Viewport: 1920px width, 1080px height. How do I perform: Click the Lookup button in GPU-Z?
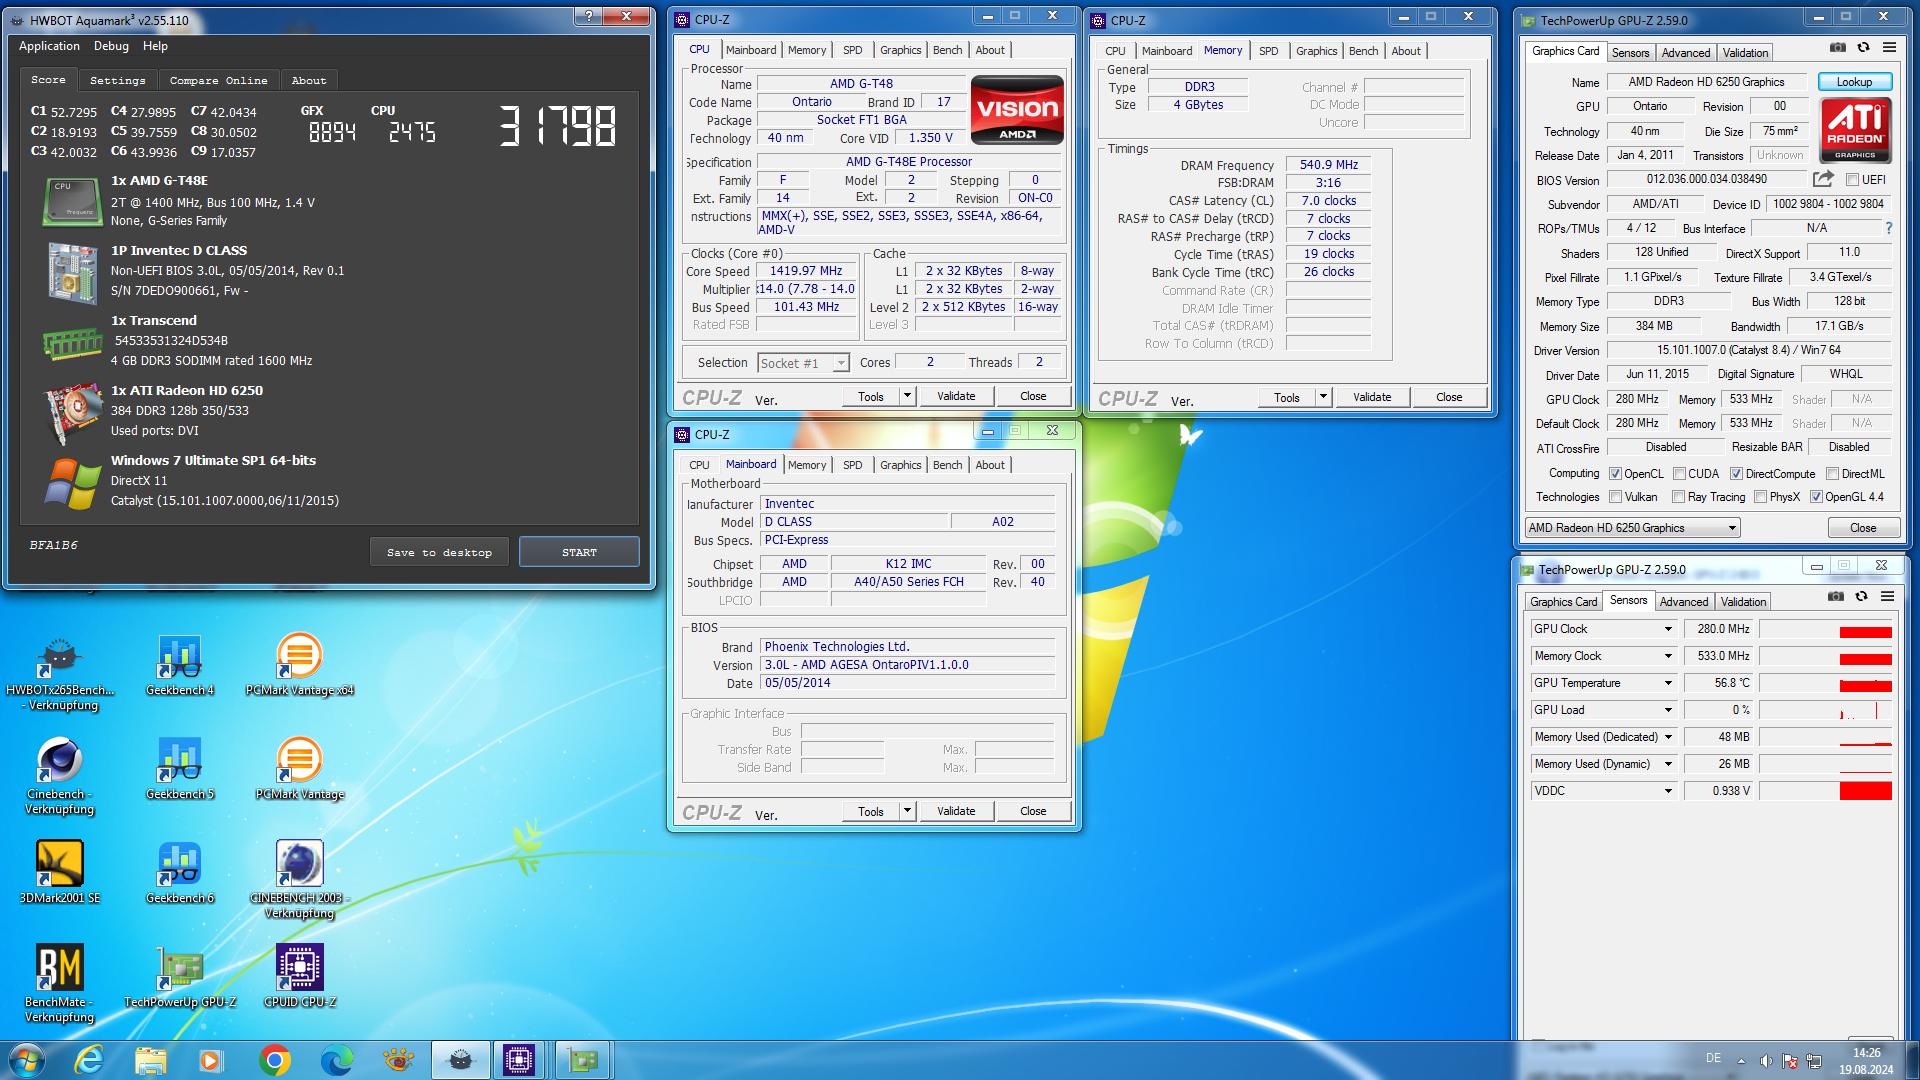click(x=1854, y=82)
